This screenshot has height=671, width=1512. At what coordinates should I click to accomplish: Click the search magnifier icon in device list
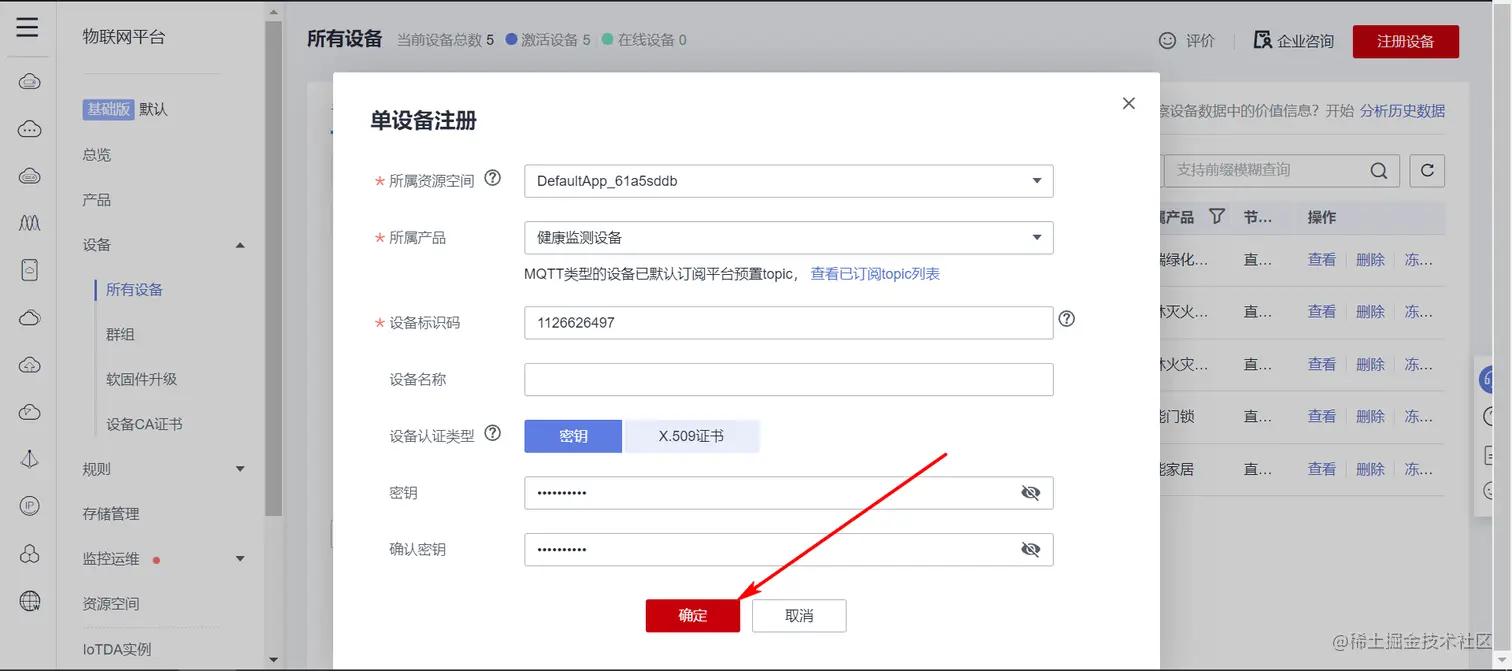pyautogui.click(x=1378, y=171)
